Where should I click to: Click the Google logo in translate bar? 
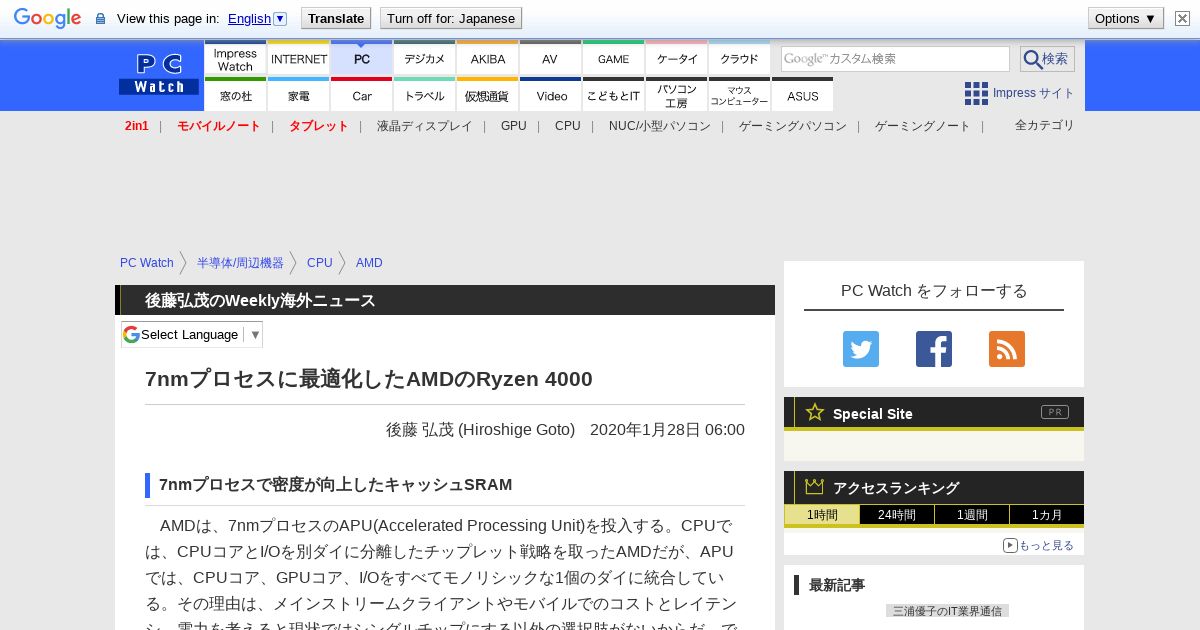click(x=47, y=18)
